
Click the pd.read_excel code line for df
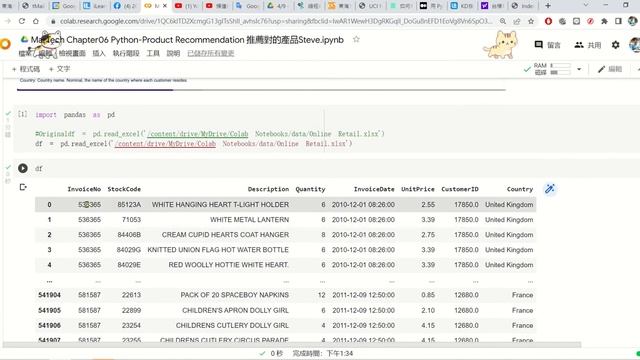click(193, 144)
